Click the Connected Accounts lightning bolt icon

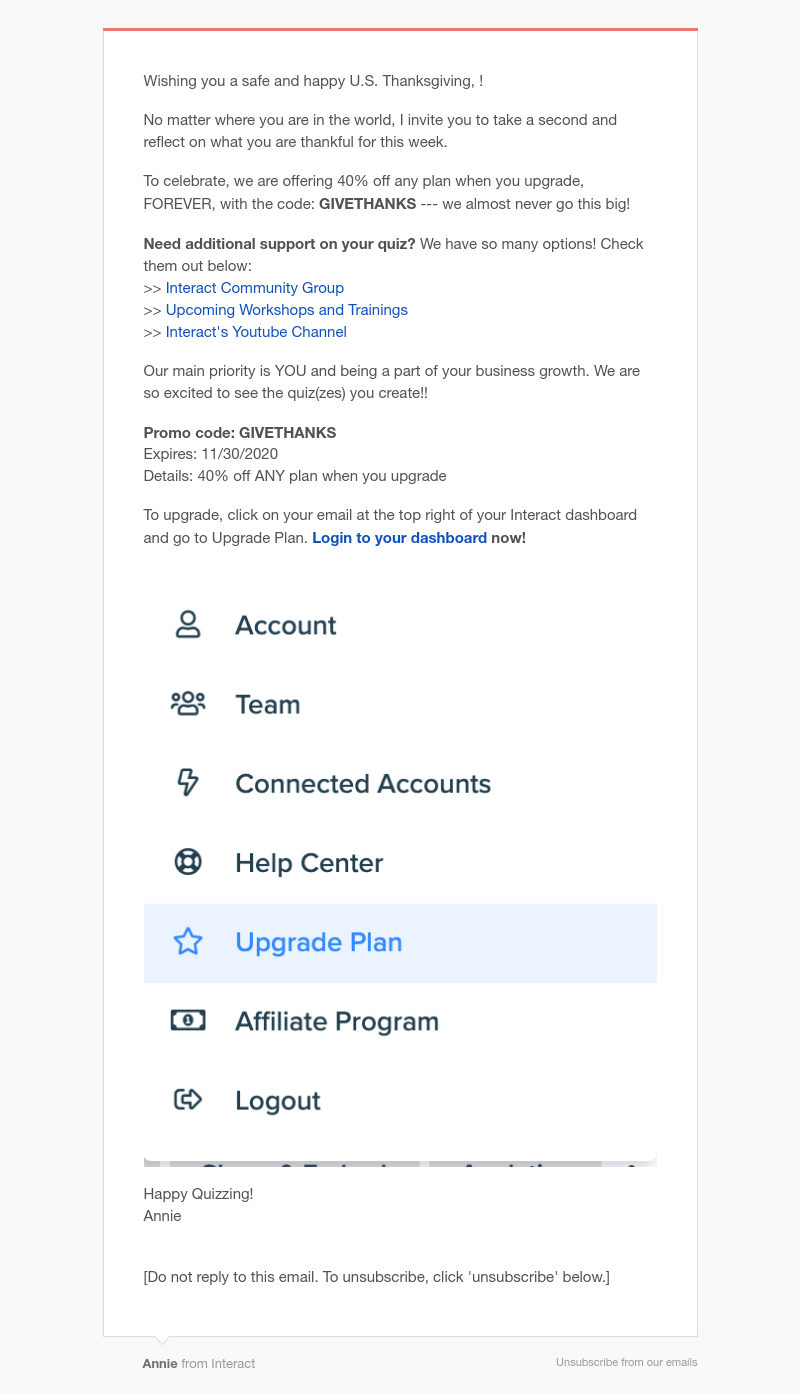coord(188,783)
